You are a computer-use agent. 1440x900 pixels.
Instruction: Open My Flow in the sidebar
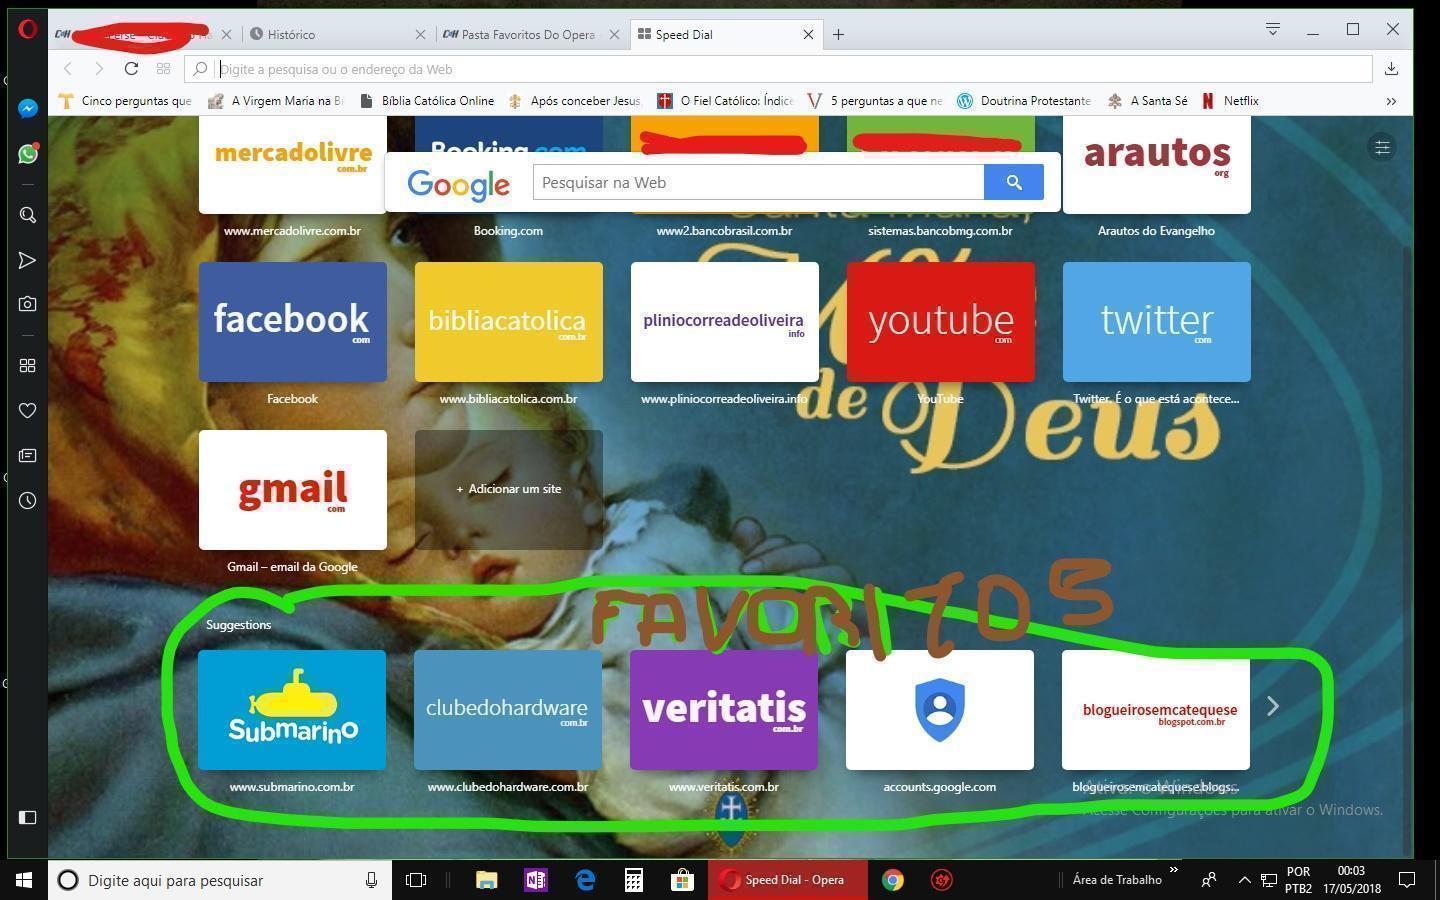click(28, 260)
